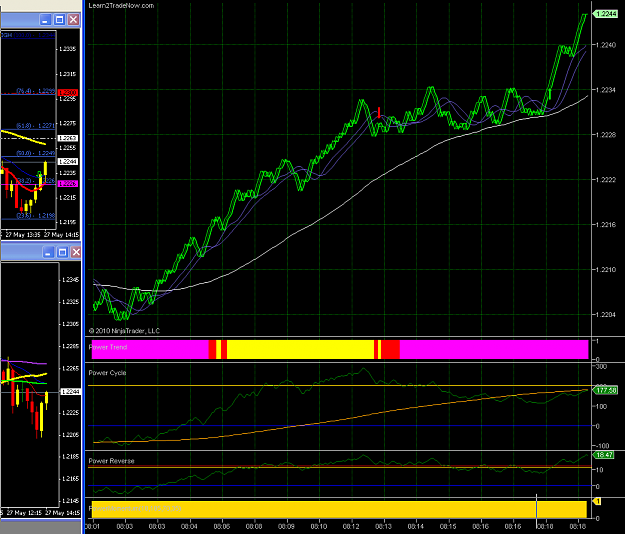Click the wide red segment of Power Trend bar
The height and width of the screenshot is (534, 625).
coord(391,349)
